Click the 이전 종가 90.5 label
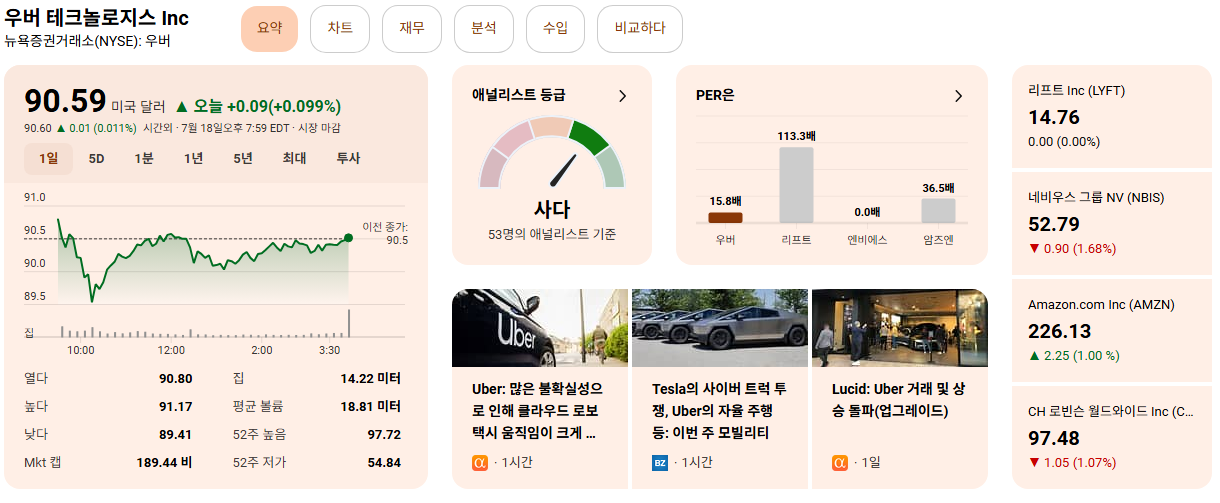The height and width of the screenshot is (503, 1220). (x=385, y=233)
